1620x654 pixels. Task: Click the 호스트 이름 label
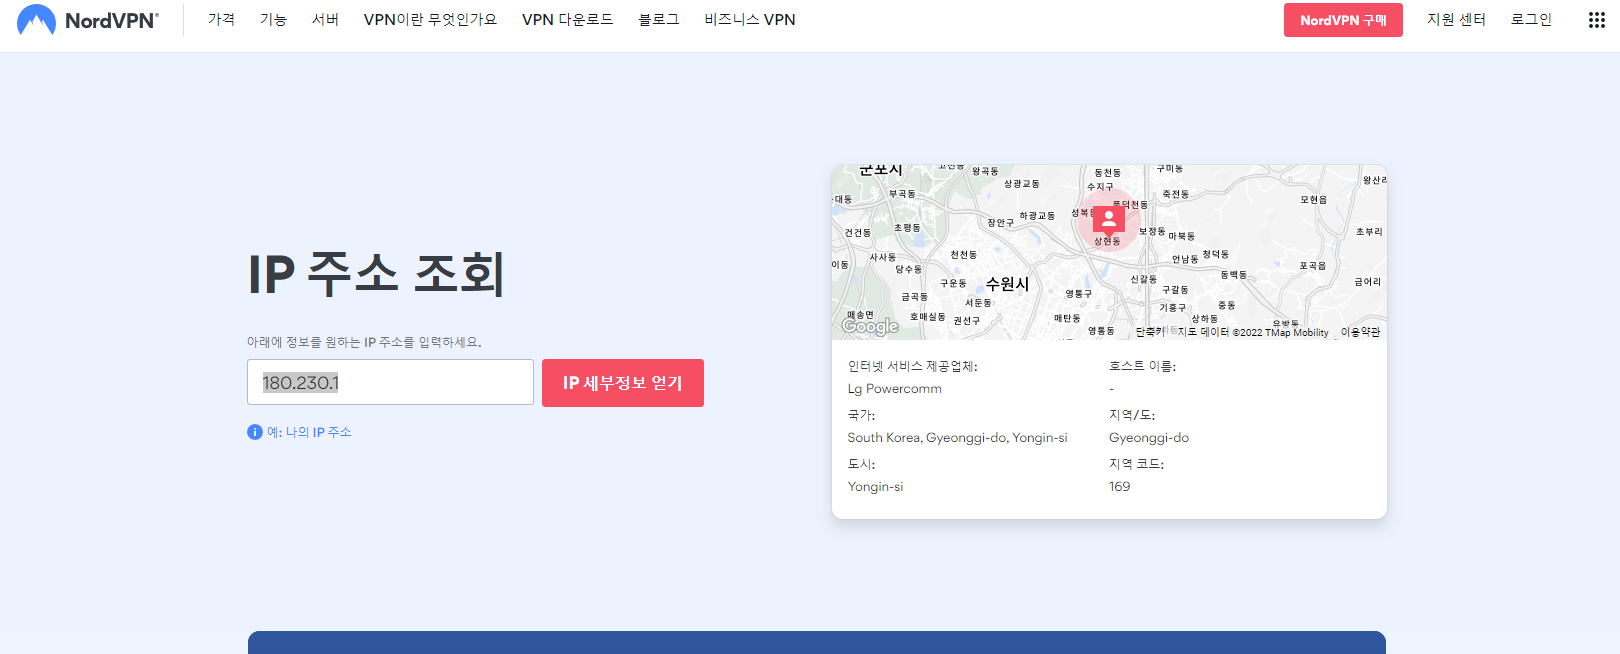coord(1142,366)
